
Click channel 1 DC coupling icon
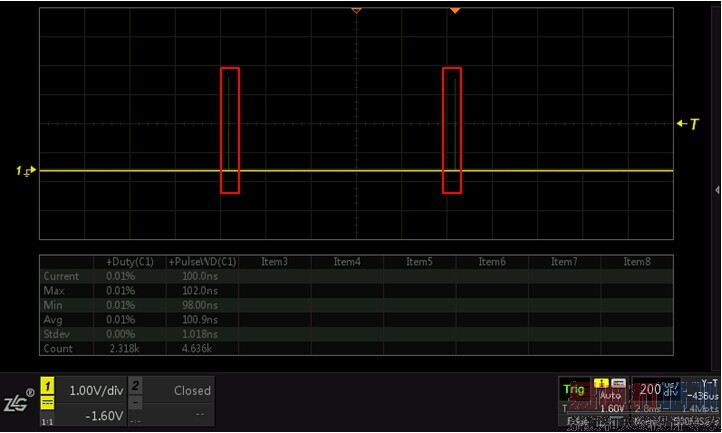coord(47,404)
